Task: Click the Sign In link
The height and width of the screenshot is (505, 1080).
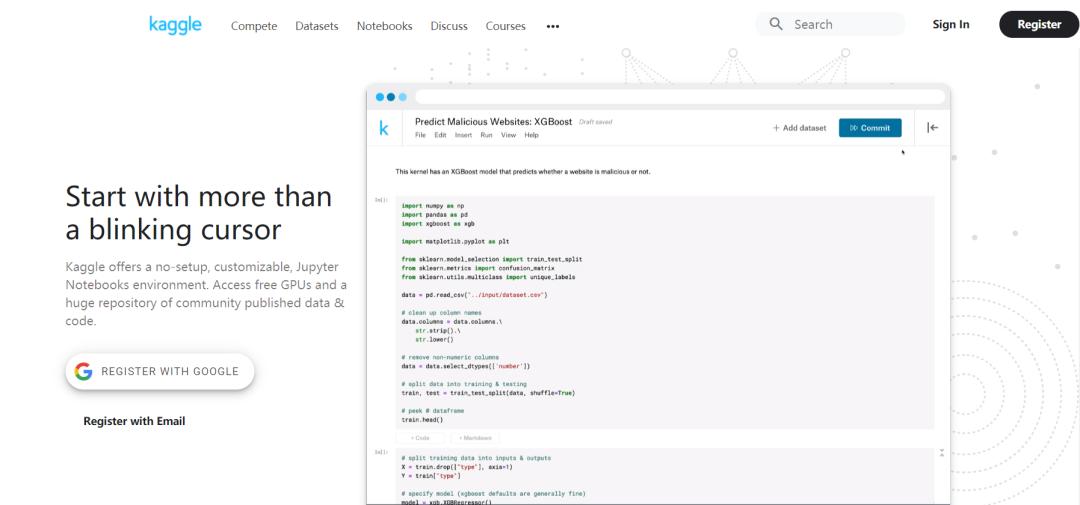Action: tap(950, 24)
